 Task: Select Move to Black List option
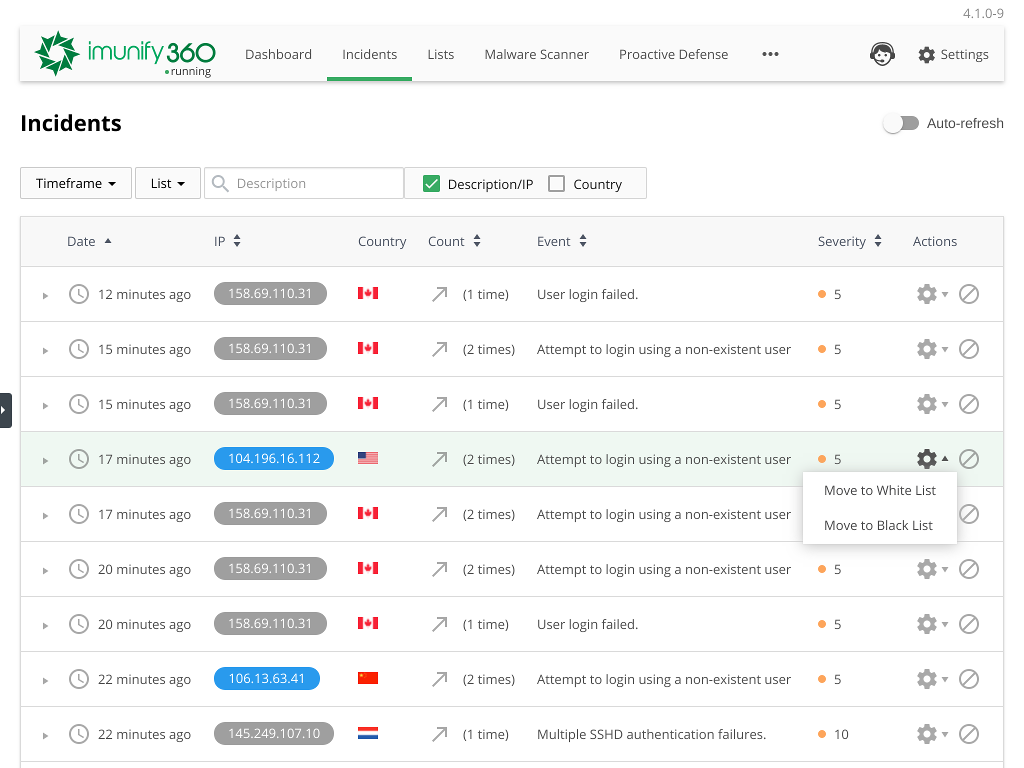pos(879,525)
